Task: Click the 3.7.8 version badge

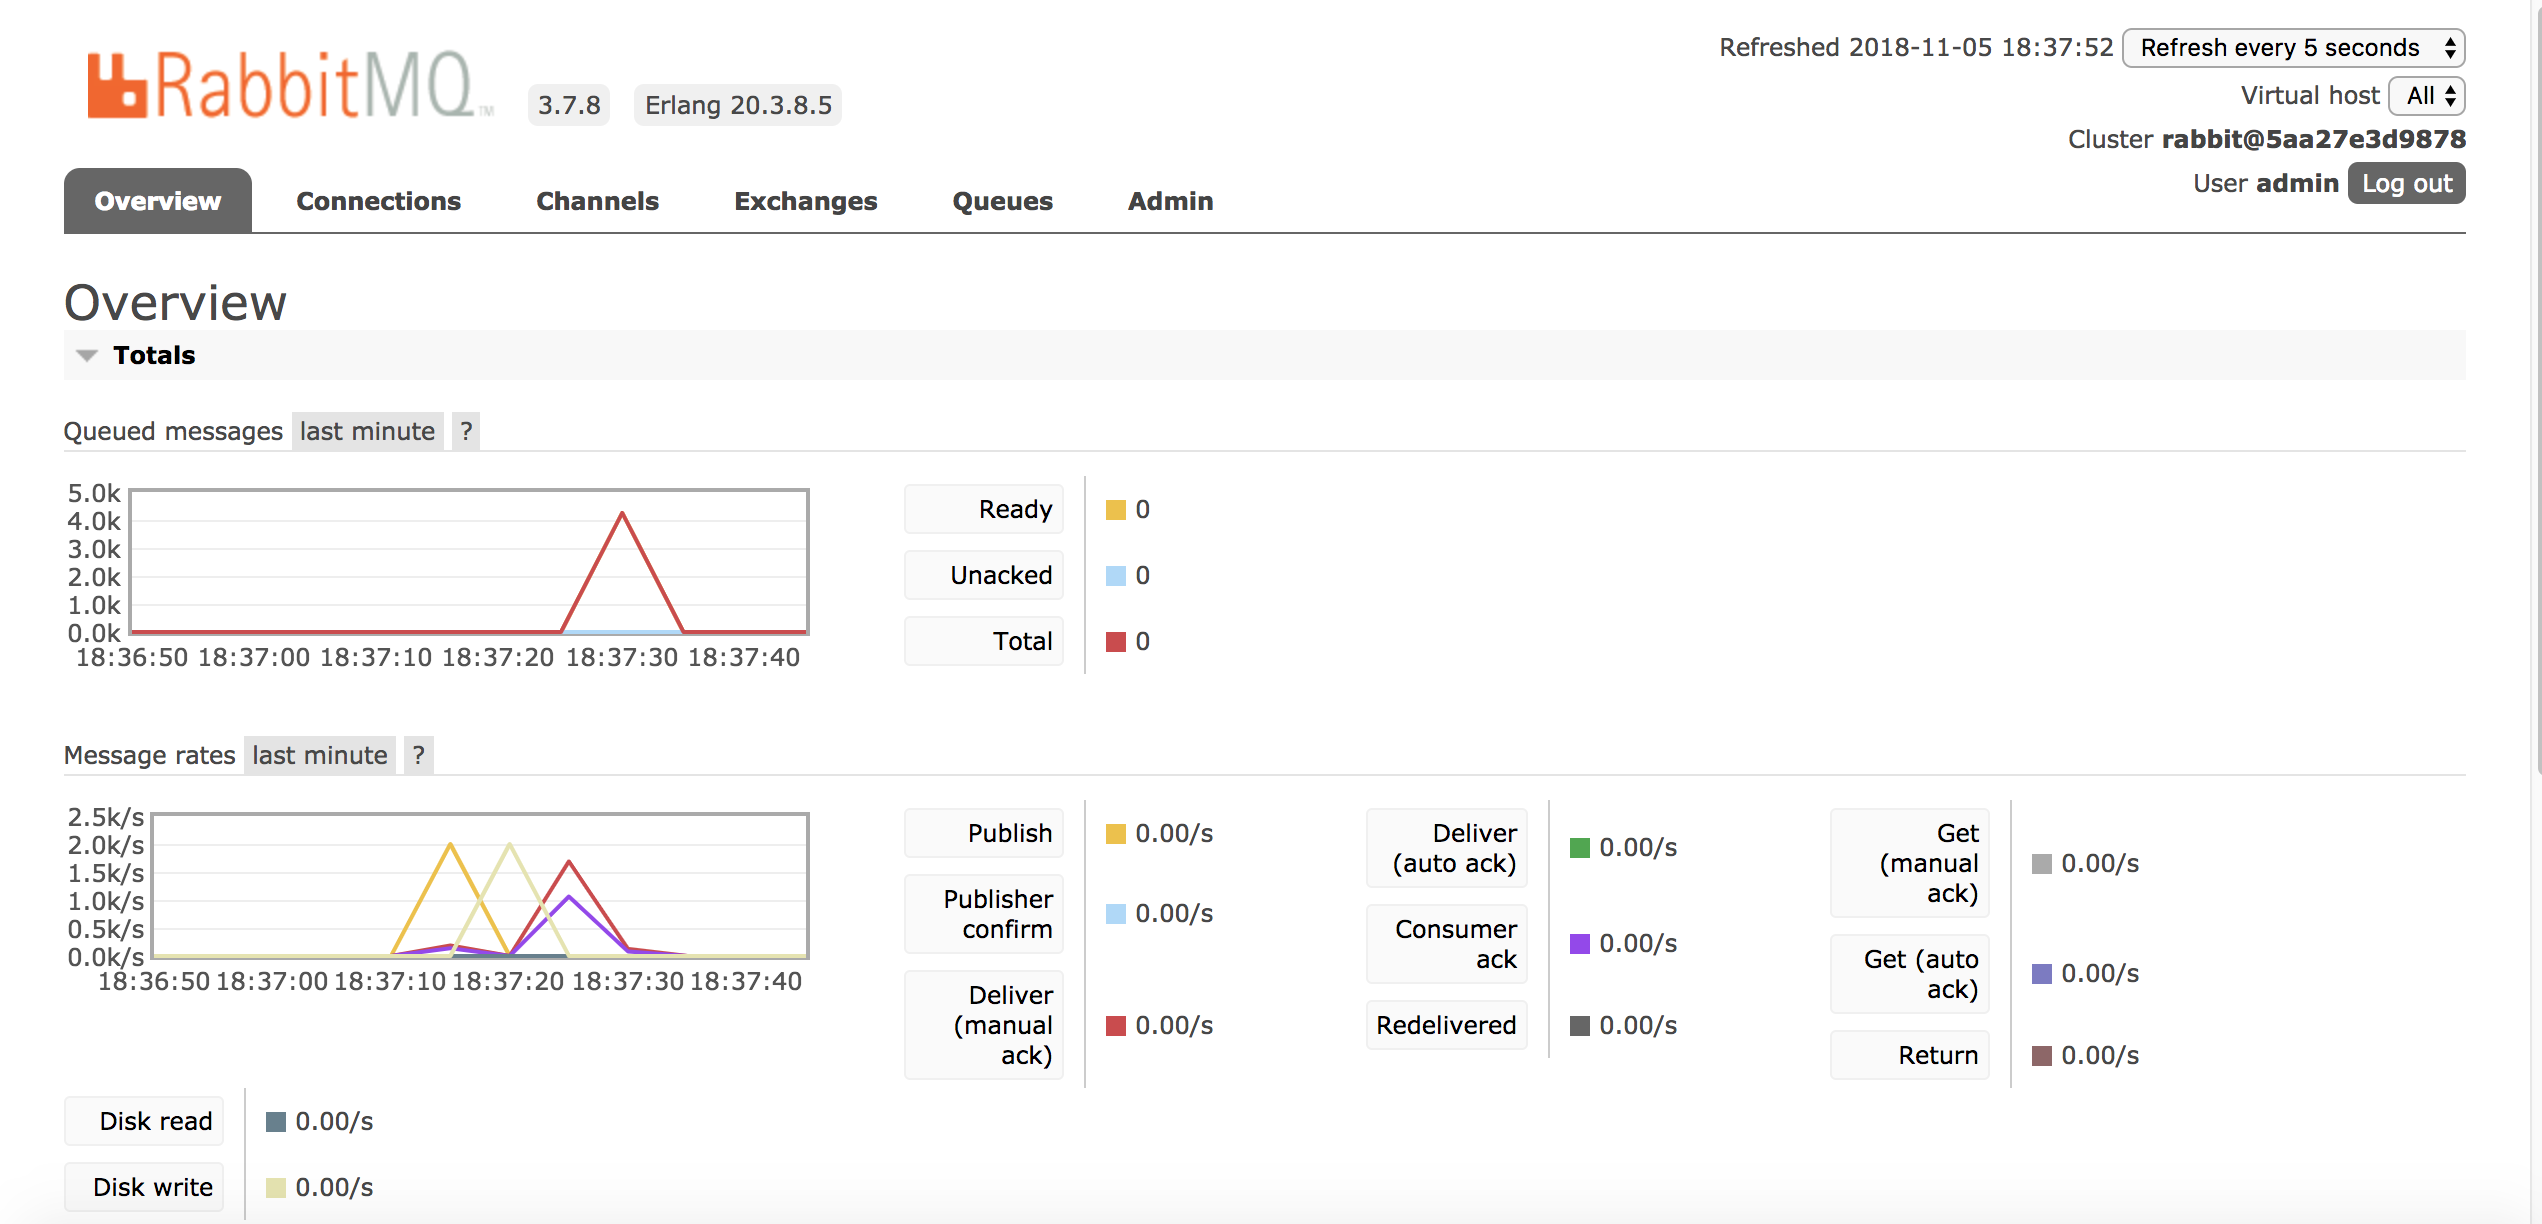Action: pyautogui.click(x=569, y=105)
